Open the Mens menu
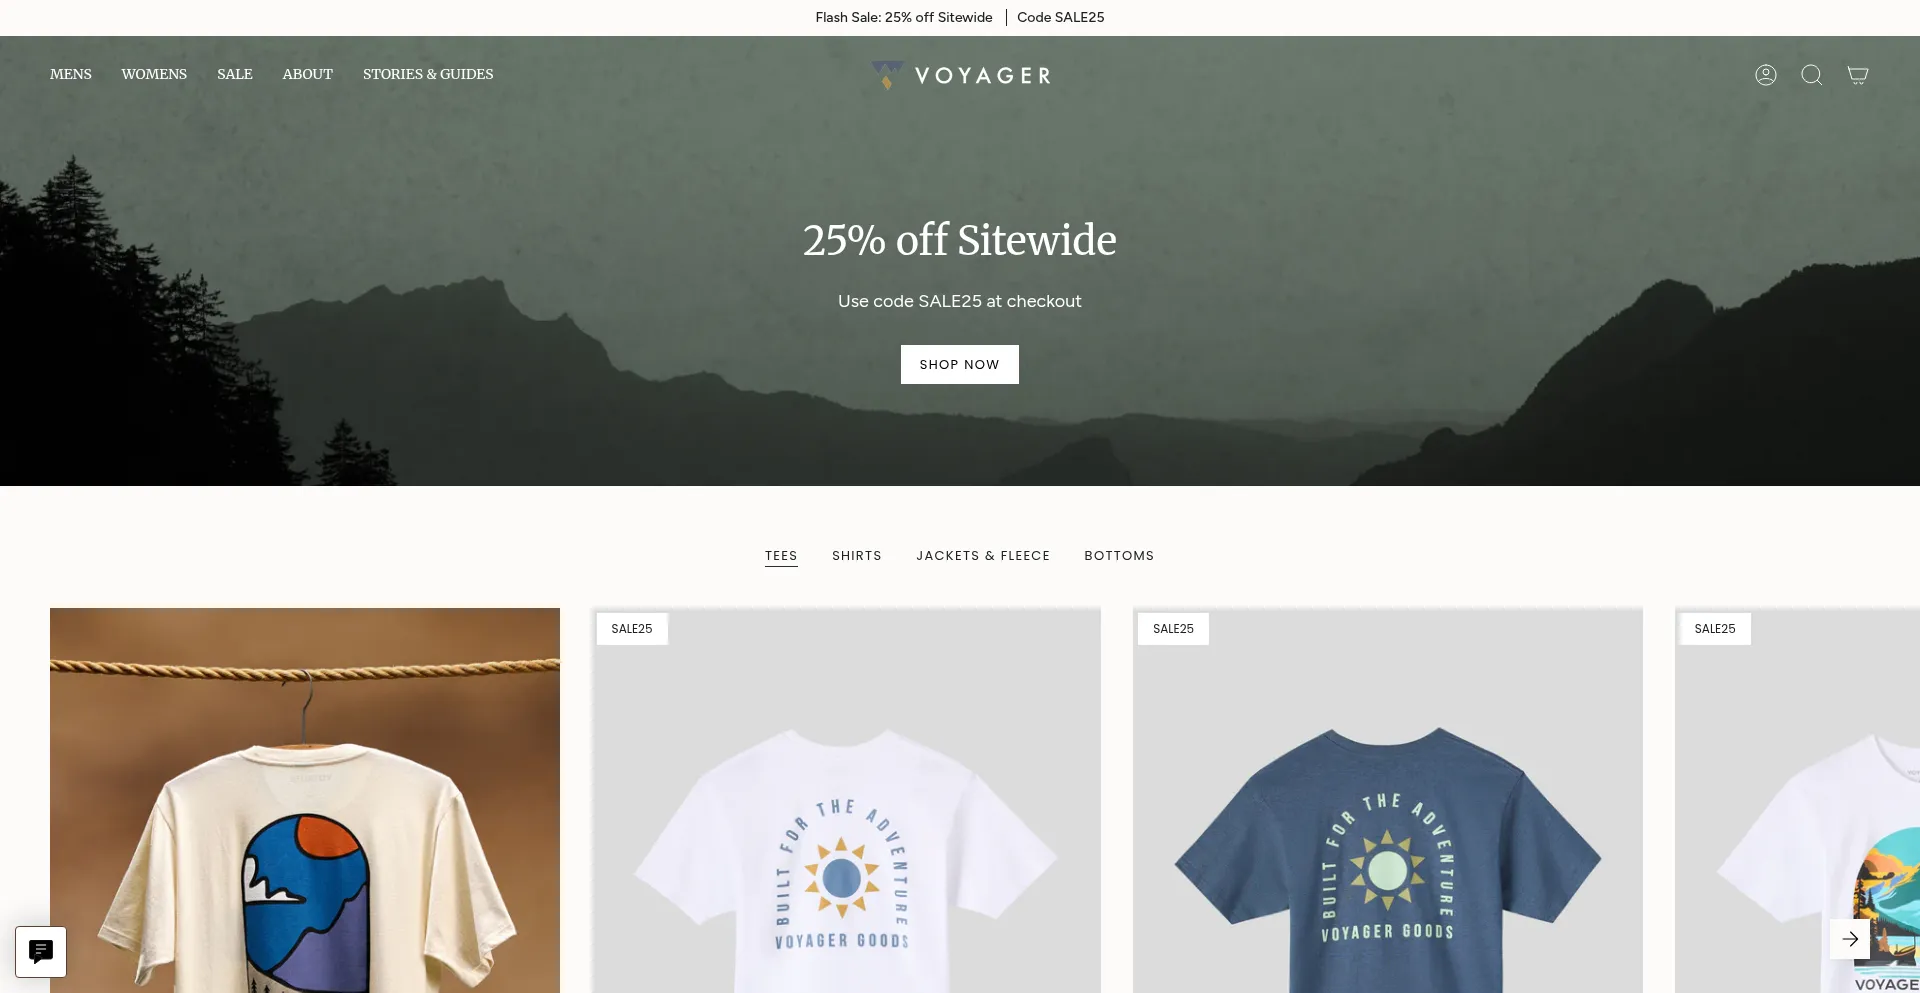 71,74
